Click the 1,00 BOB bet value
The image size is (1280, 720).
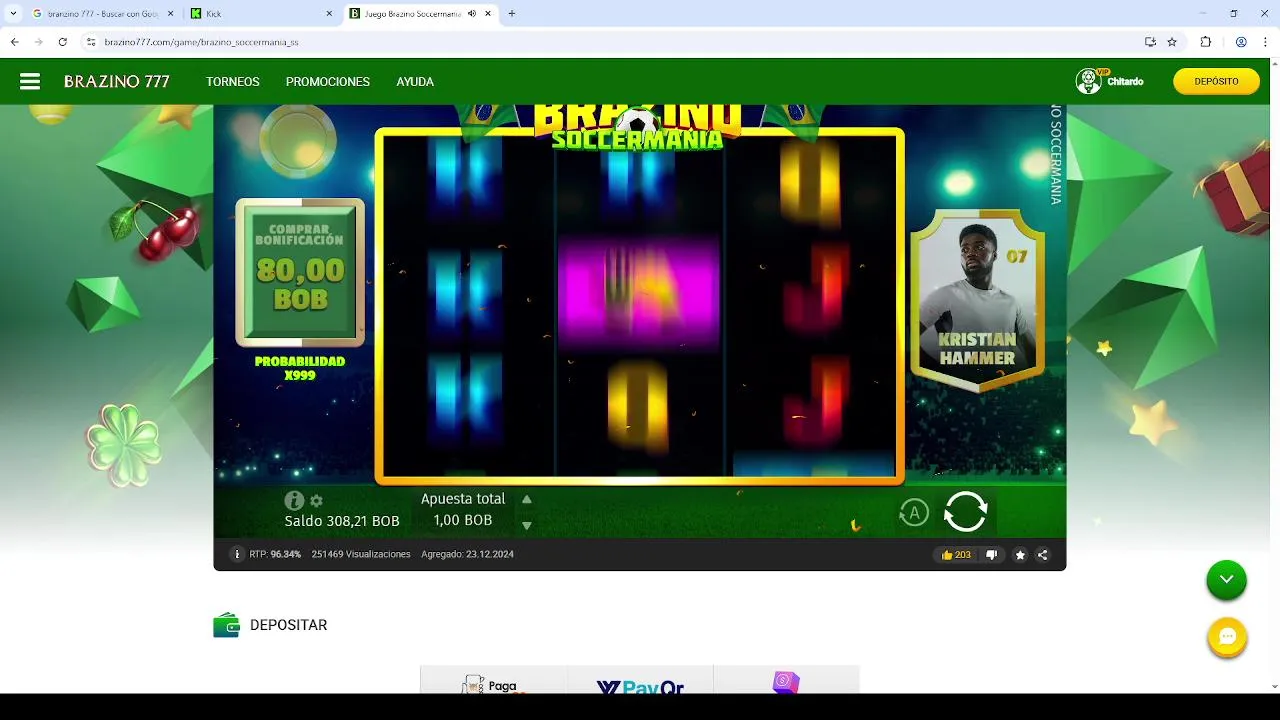463,520
